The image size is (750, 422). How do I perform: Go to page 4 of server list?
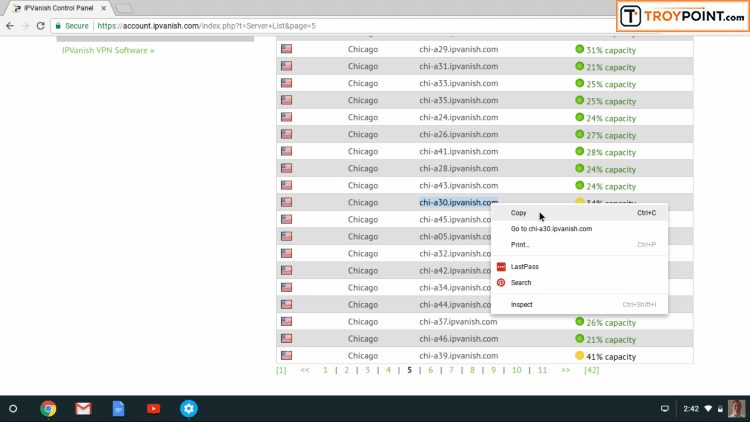[388, 370]
